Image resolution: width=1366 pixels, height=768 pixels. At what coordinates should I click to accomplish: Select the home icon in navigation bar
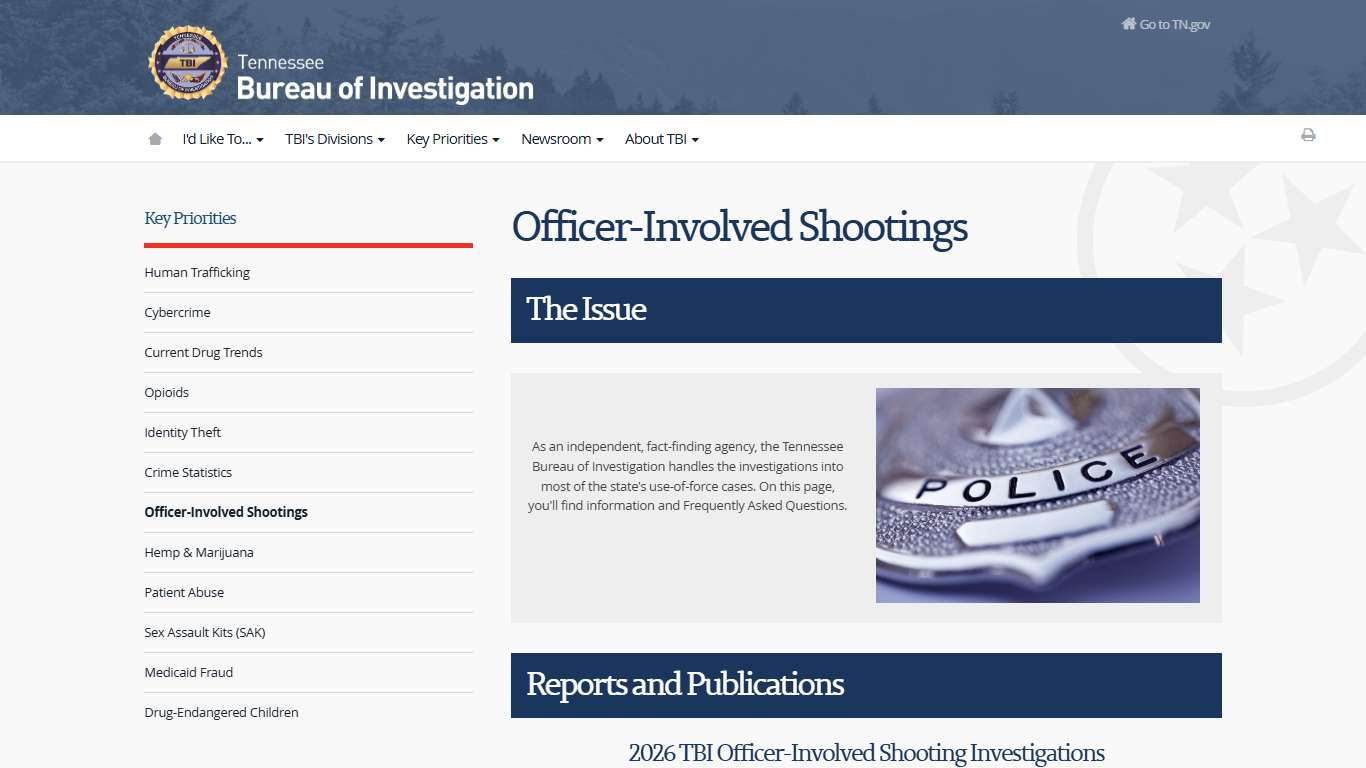pyautogui.click(x=155, y=138)
